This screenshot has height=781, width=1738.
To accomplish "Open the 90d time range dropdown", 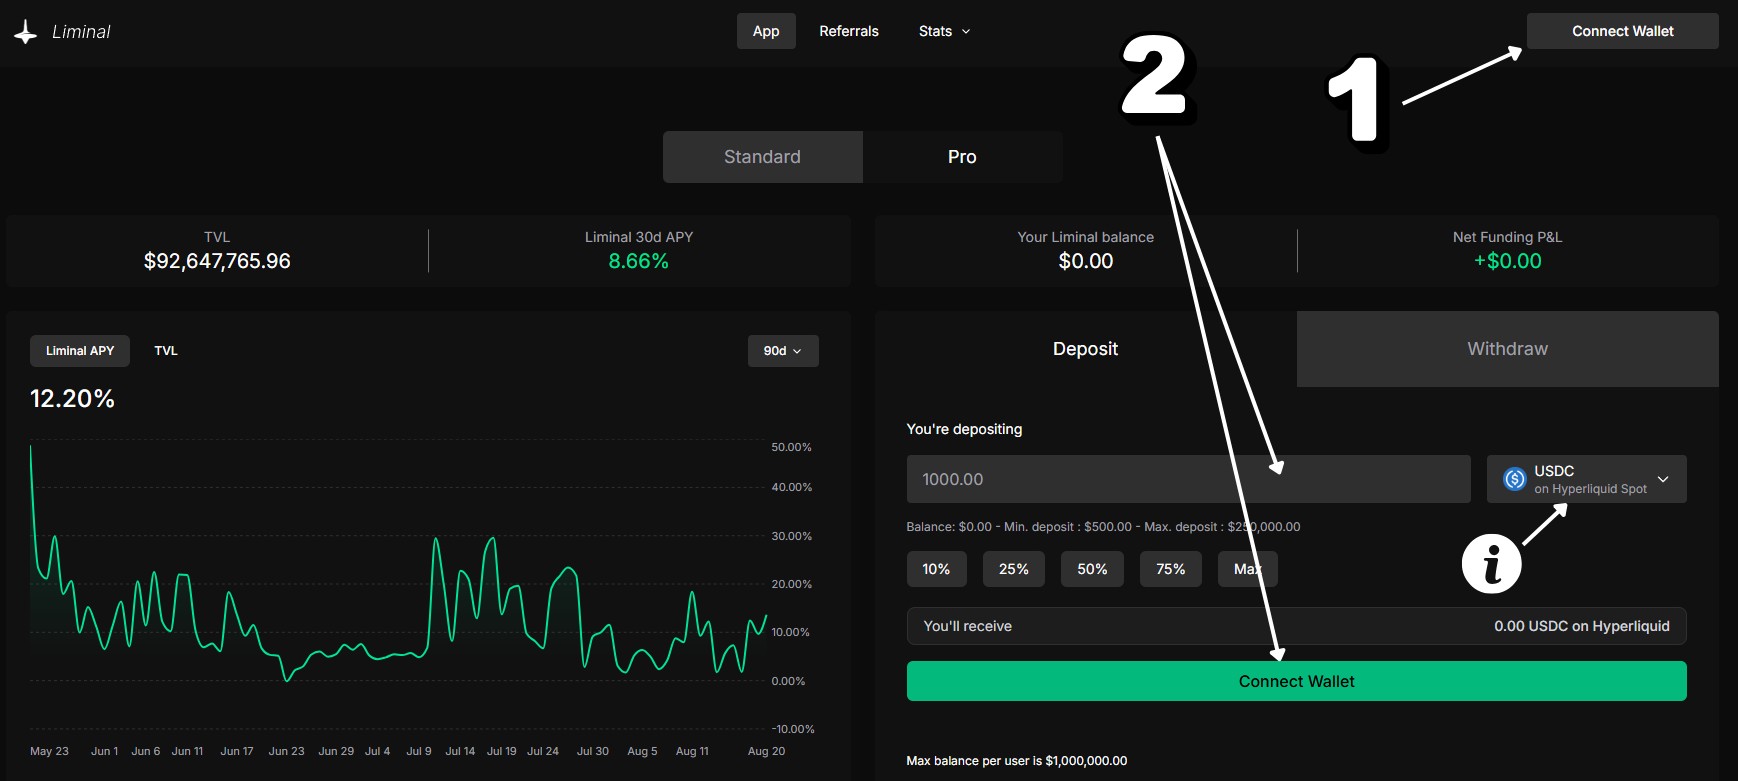I will click(x=782, y=351).
